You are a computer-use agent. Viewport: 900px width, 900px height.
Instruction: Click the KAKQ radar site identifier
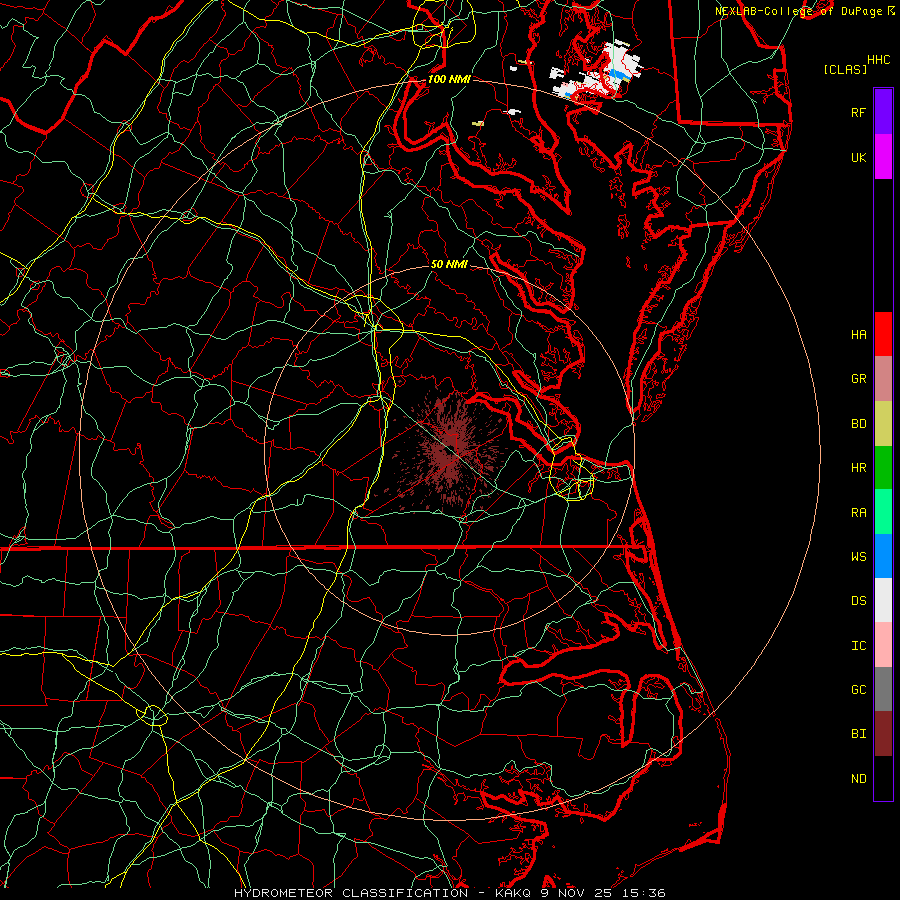(513, 893)
